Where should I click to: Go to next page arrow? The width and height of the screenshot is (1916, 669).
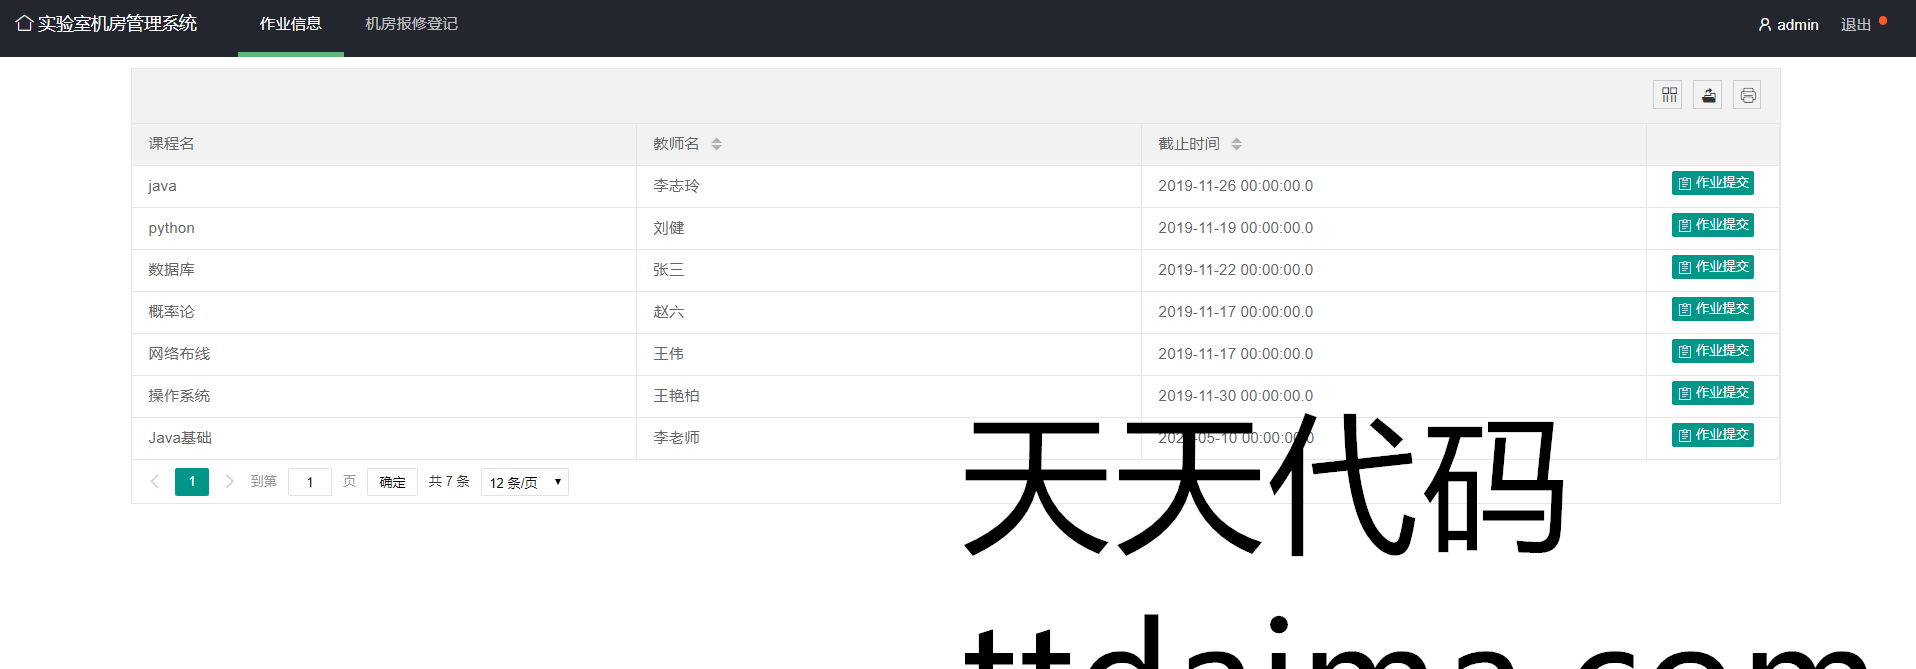coord(229,482)
